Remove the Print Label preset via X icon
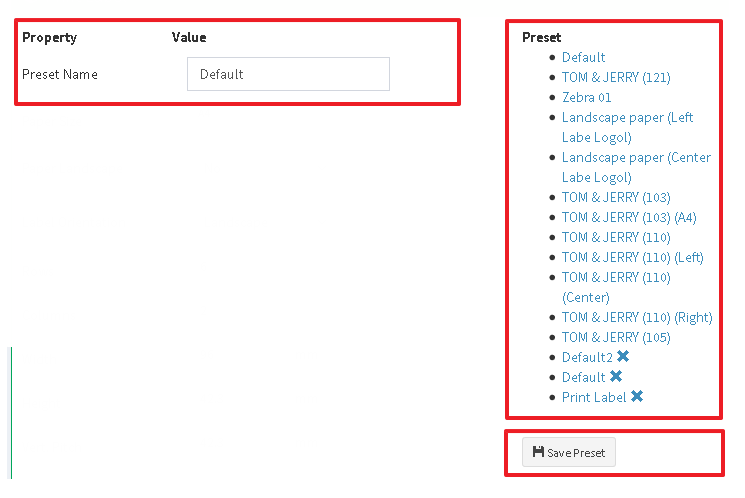This screenshot has width=745, height=498. tap(637, 397)
